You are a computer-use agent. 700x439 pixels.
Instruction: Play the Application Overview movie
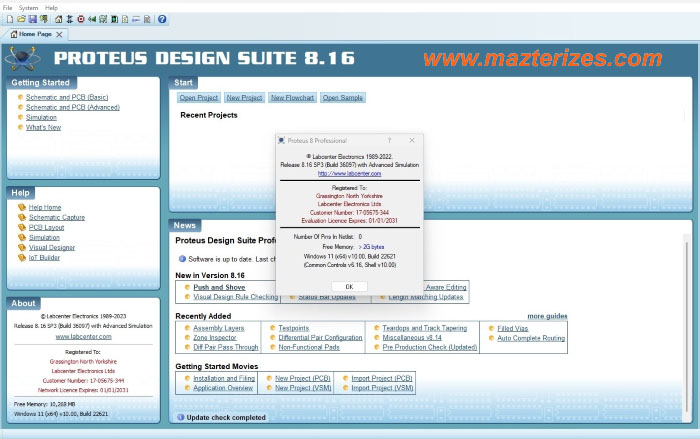(x=223, y=388)
